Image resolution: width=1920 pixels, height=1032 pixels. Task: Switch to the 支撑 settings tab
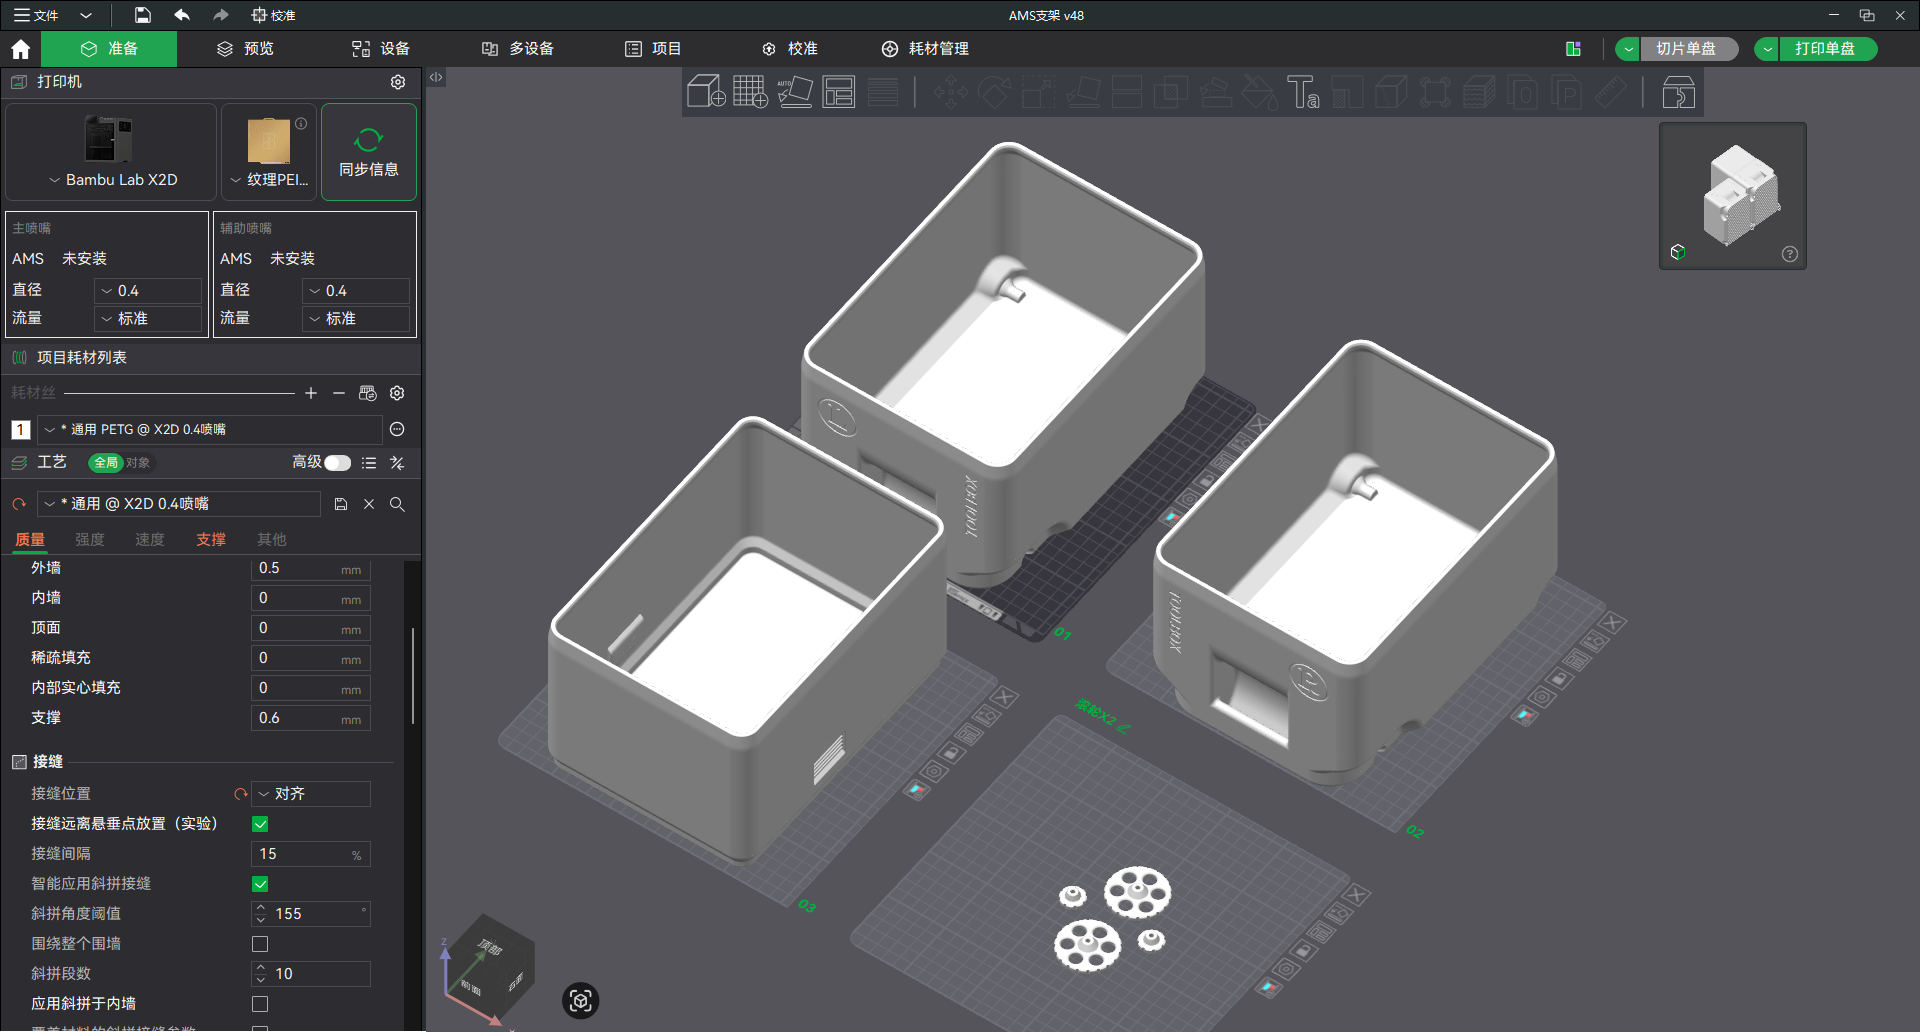tap(211, 540)
